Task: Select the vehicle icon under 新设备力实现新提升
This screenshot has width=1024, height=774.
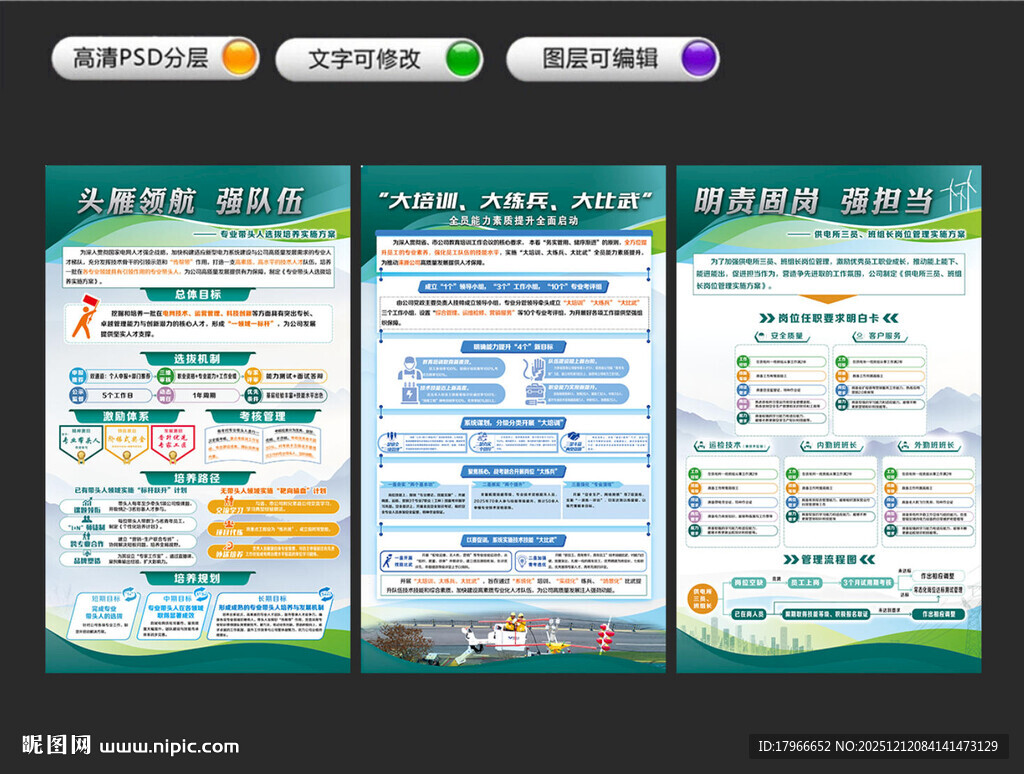Action: tap(534, 392)
